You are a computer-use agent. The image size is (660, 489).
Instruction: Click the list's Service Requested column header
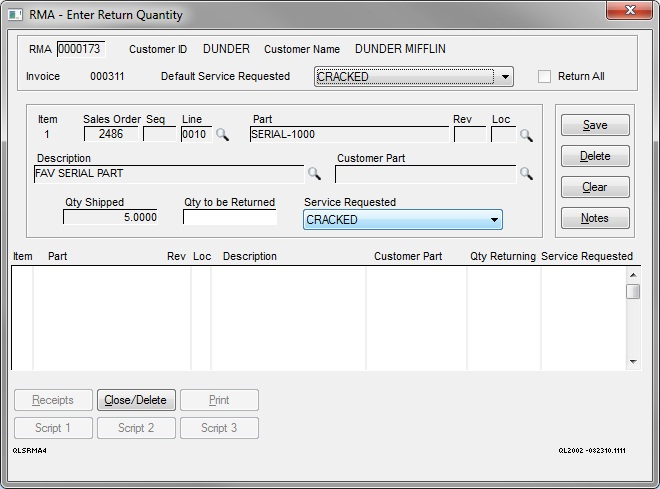(587, 256)
